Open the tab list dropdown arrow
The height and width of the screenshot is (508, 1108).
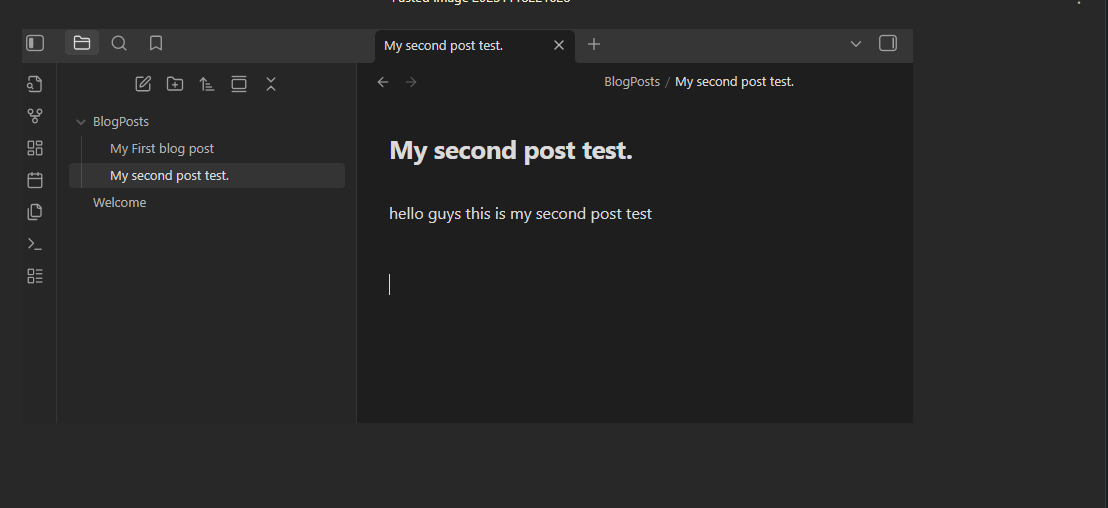pos(856,44)
